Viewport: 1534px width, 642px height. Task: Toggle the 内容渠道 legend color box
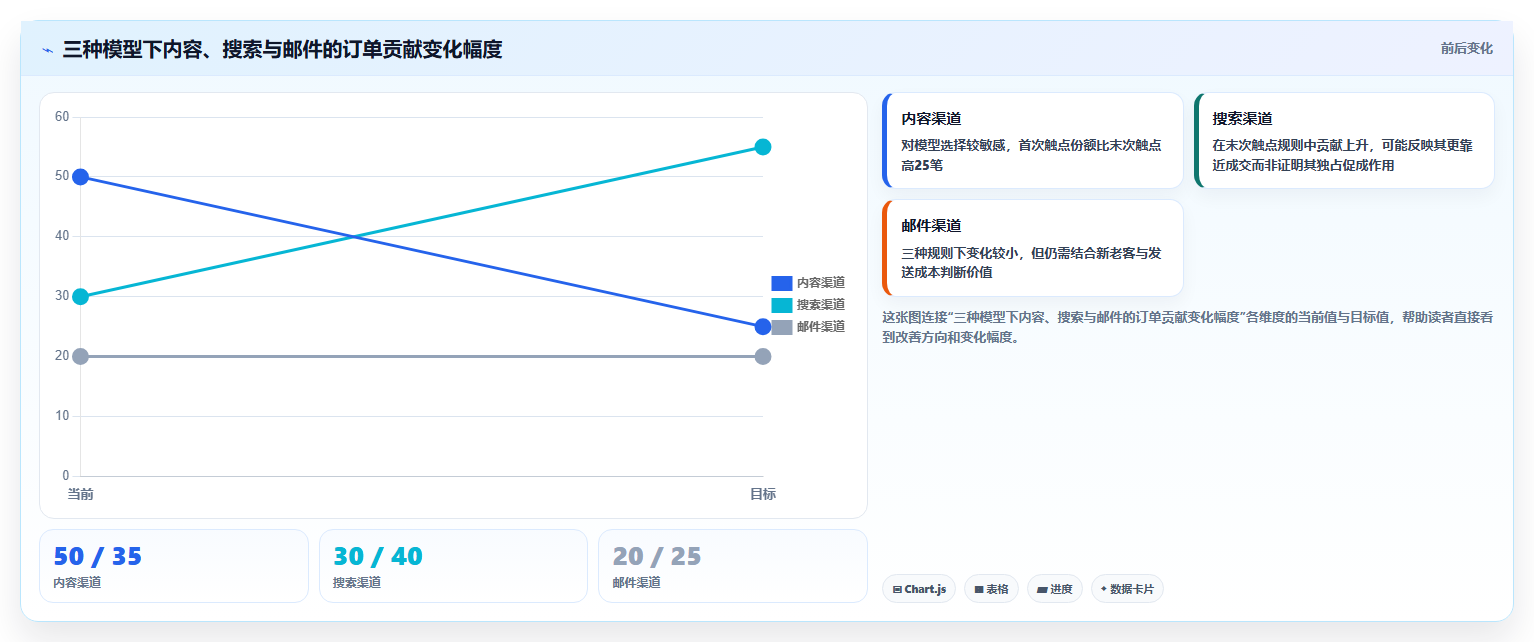781,283
